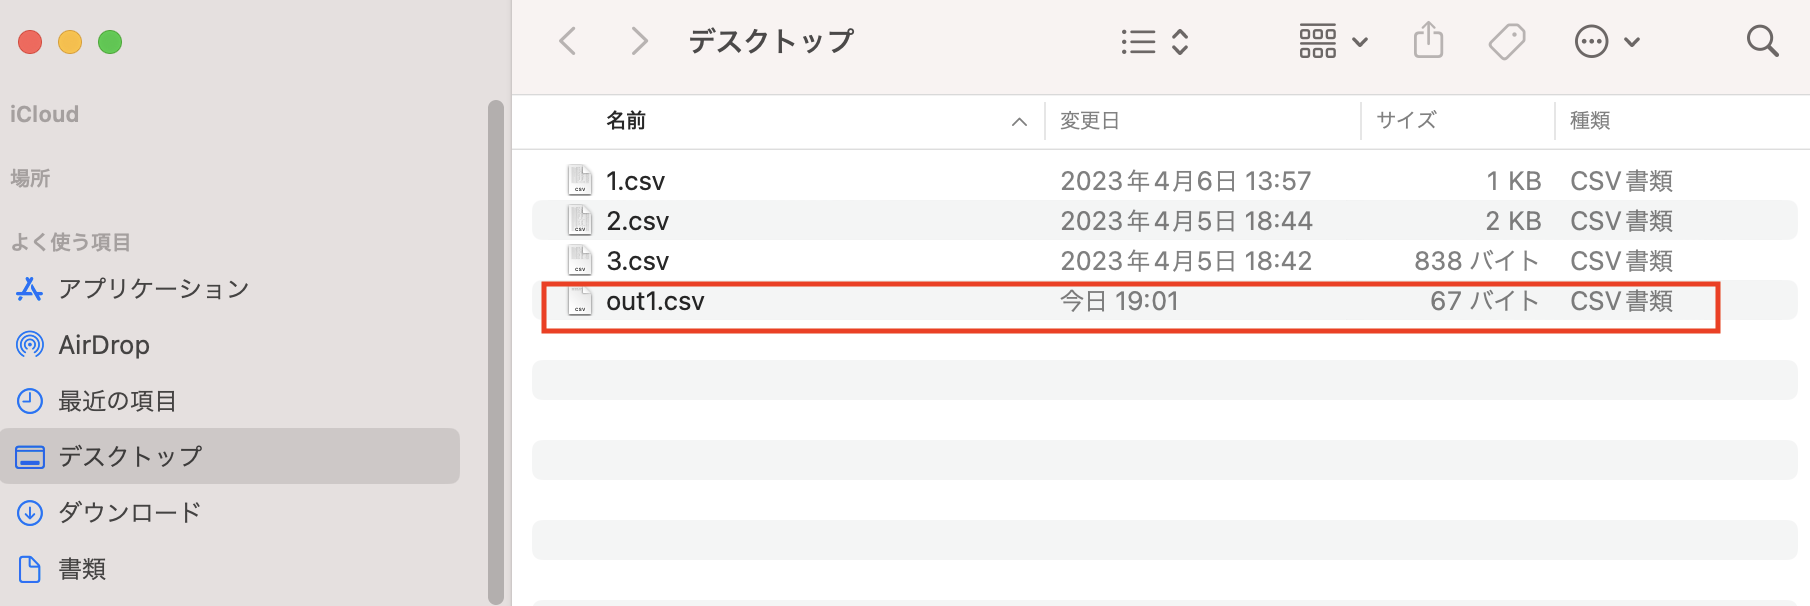1810x606 pixels.
Task: Open the grouping dropdown in the toolbar
Action: pos(1333,41)
